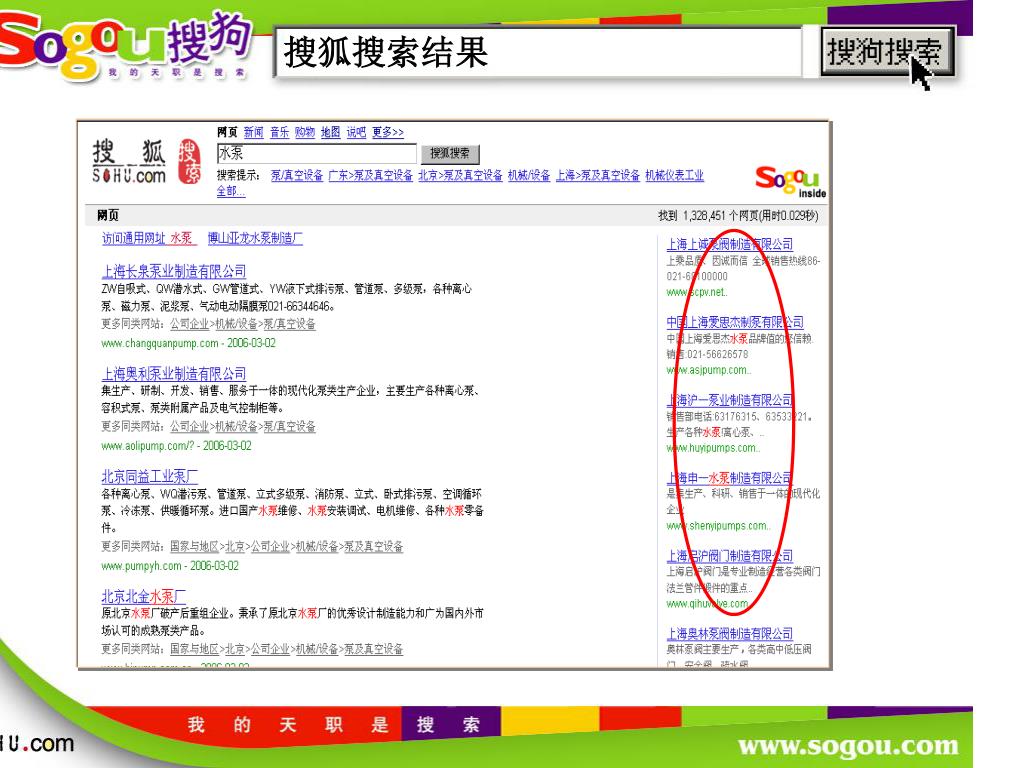Open sponsored link 上海申一水泵制造有限公司
1024x768 pixels.
729,478
